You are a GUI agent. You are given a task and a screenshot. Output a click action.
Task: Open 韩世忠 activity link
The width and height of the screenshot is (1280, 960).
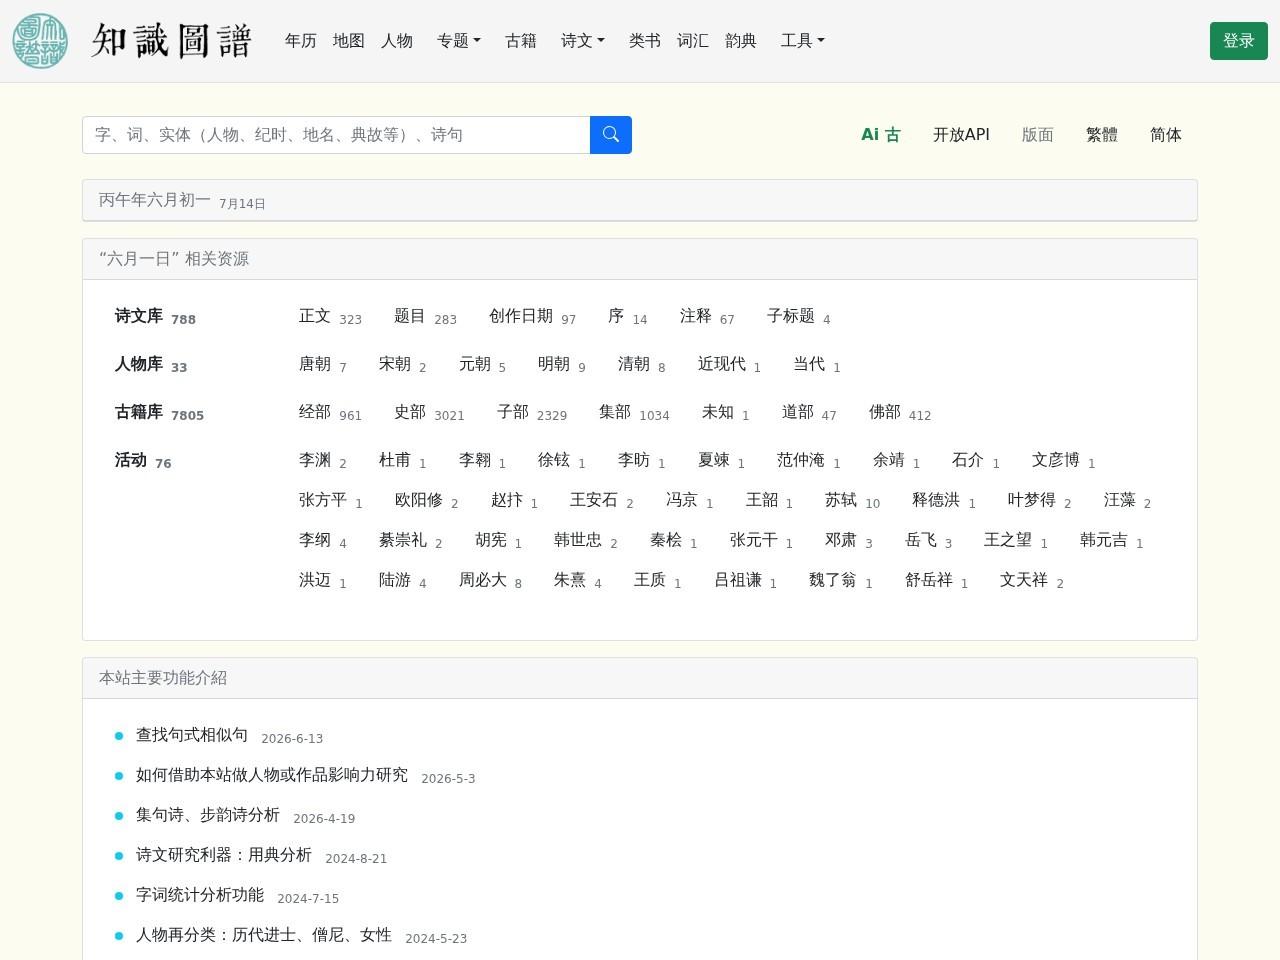point(586,540)
